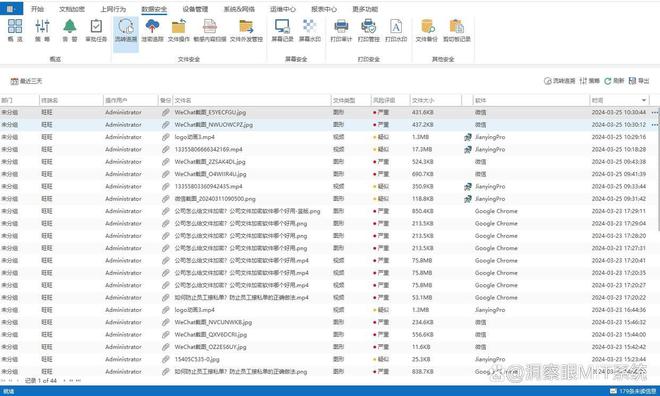
Task: Open the 最近三天 date range filter
Action: (x=26, y=81)
